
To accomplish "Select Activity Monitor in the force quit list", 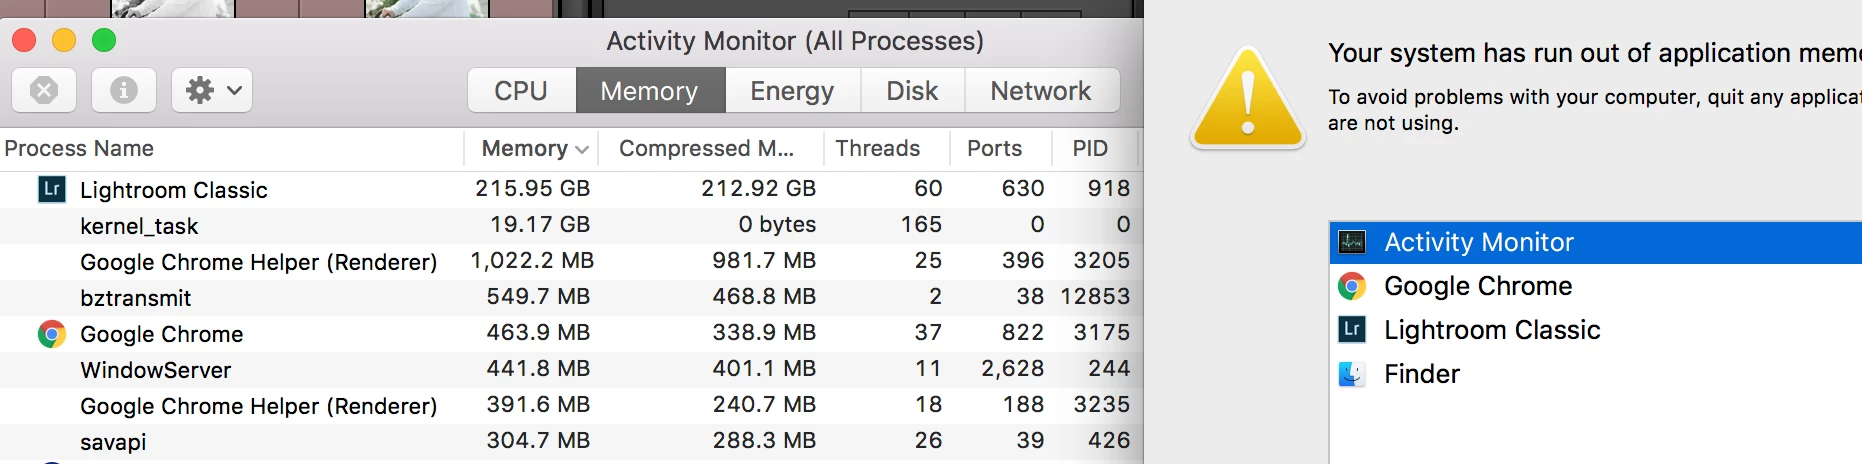I will 1478,242.
